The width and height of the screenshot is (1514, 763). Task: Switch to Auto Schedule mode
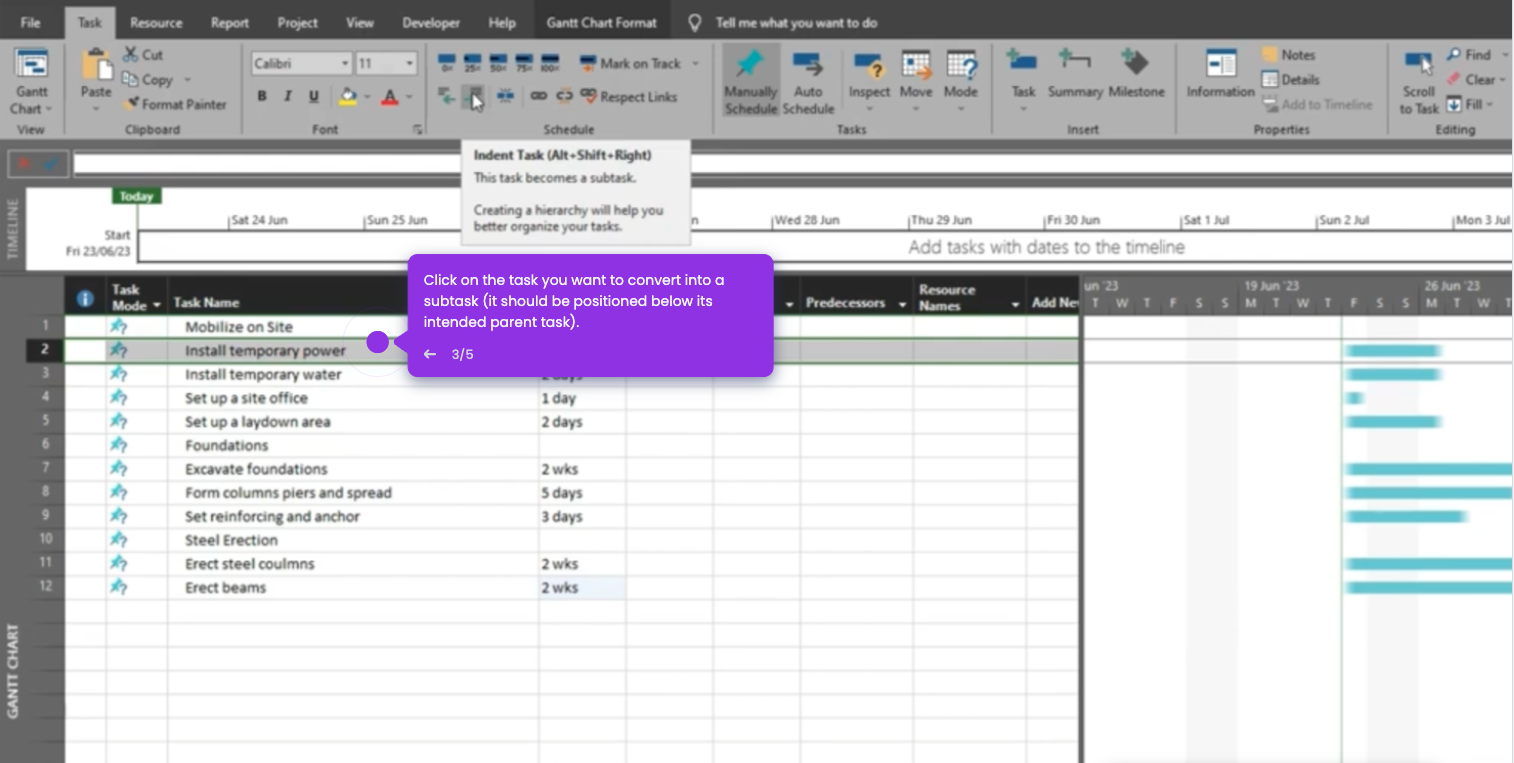coord(808,82)
